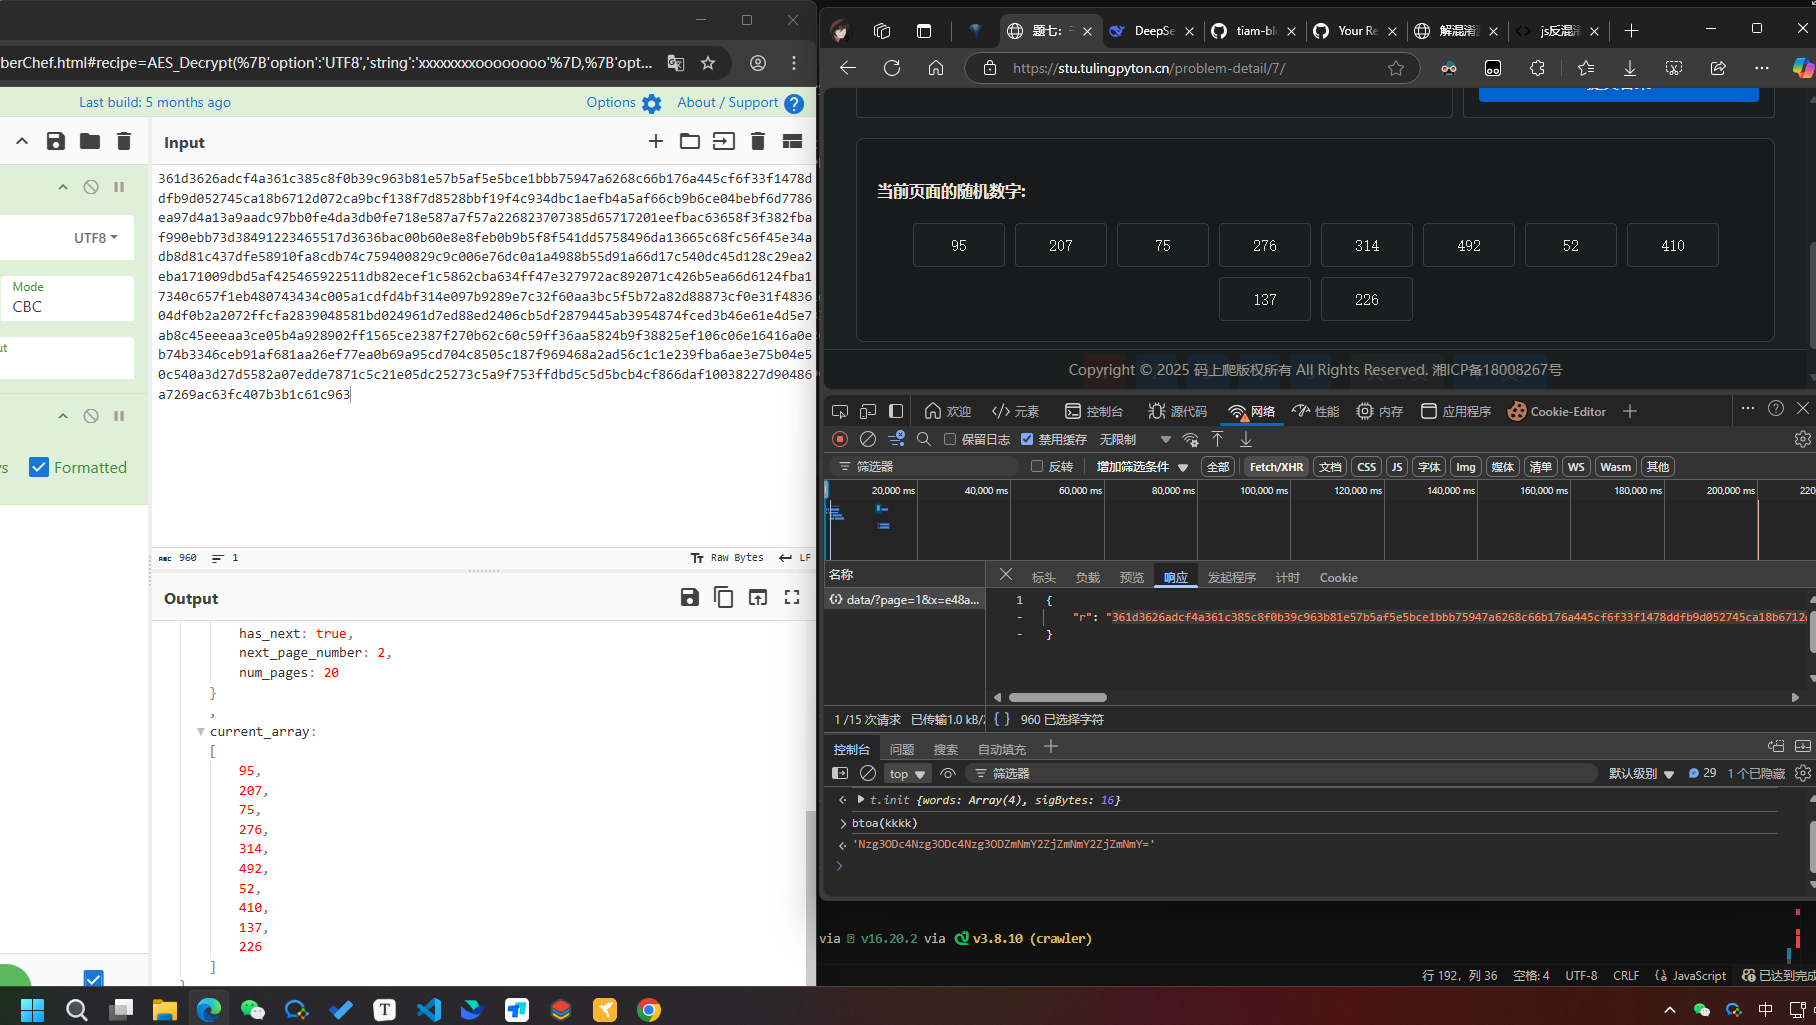Image resolution: width=1816 pixels, height=1025 pixels.
Task: Reset pane layout icon in Input header
Action: coord(792,142)
